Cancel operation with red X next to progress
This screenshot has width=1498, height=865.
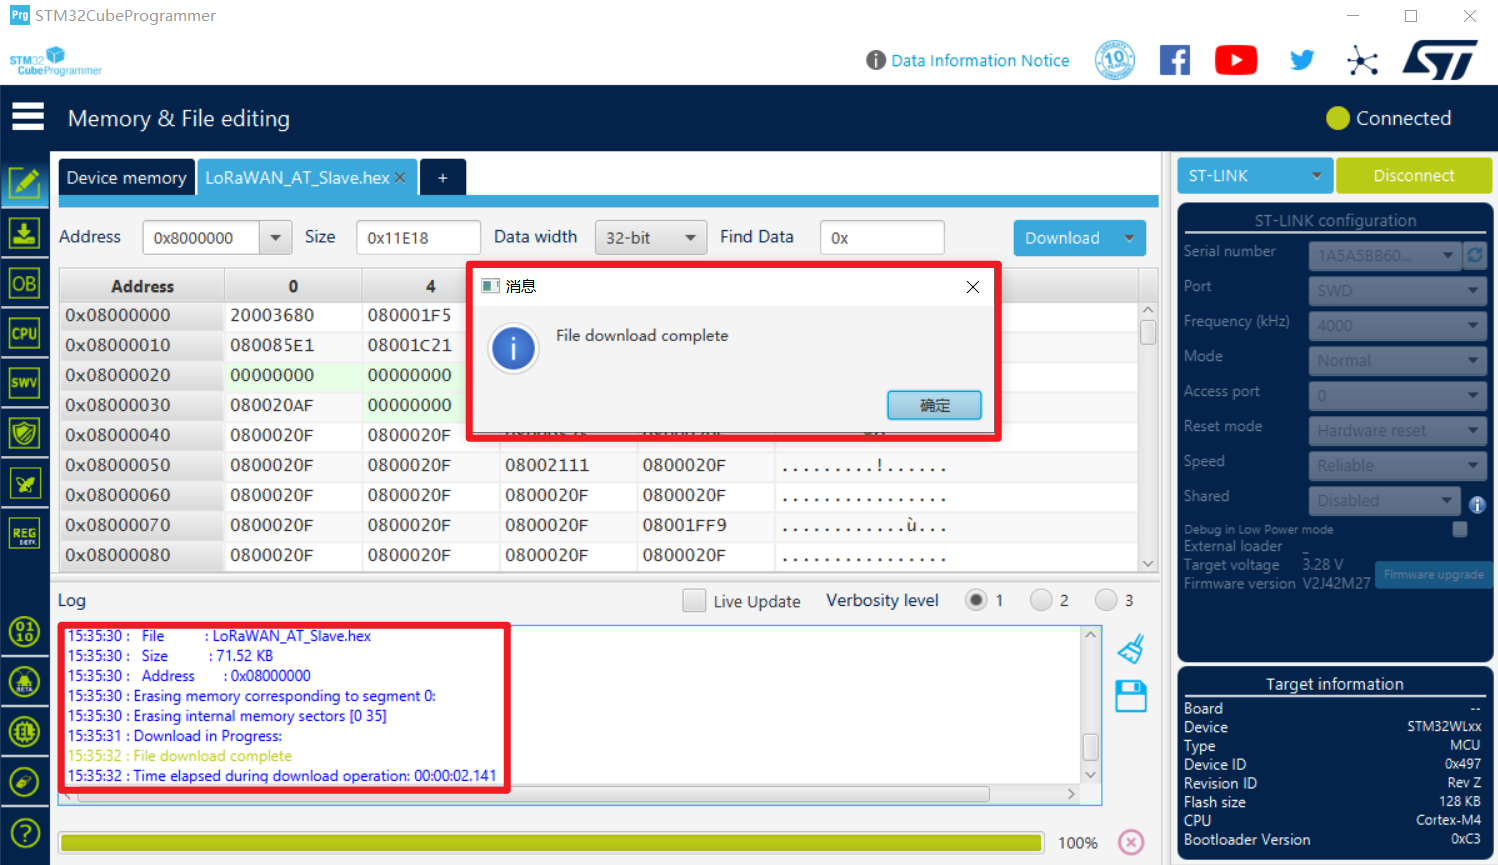(x=1131, y=842)
